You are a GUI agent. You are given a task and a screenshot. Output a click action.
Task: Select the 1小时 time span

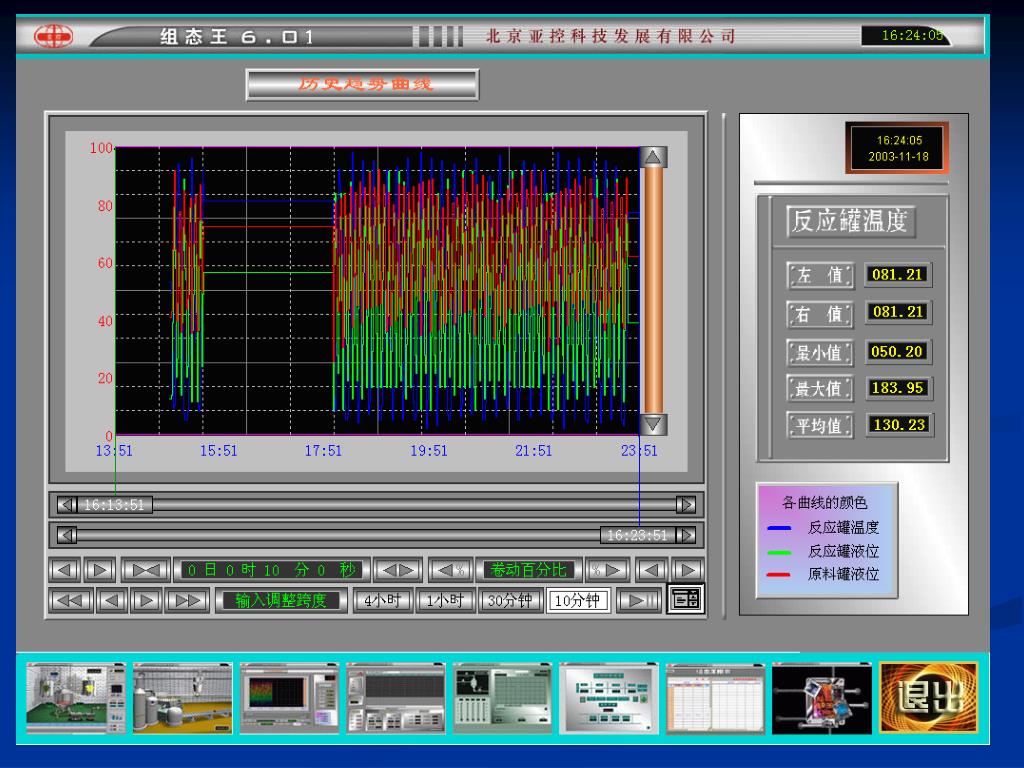pos(445,600)
